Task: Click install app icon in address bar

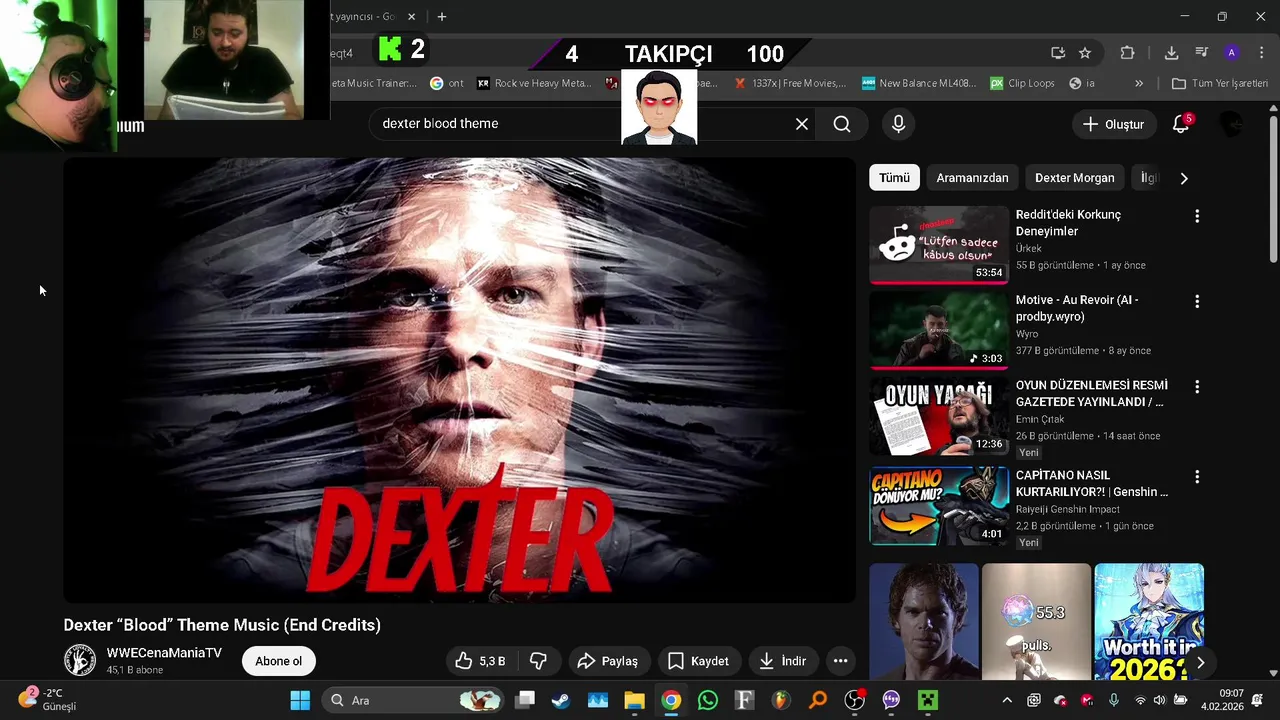Action: pyautogui.click(x=1058, y=53)
